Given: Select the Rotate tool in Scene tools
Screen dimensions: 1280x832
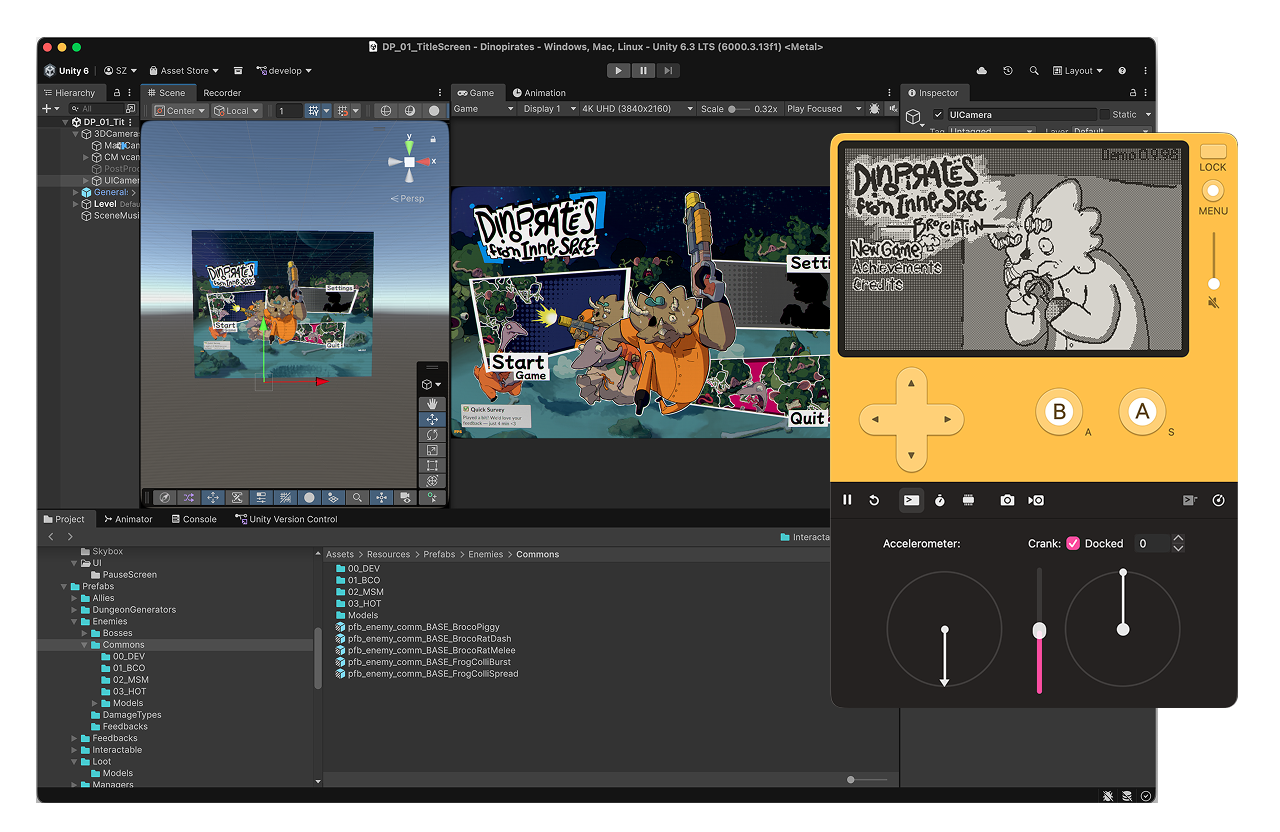Looking at the screenshot, I should 432,435.
